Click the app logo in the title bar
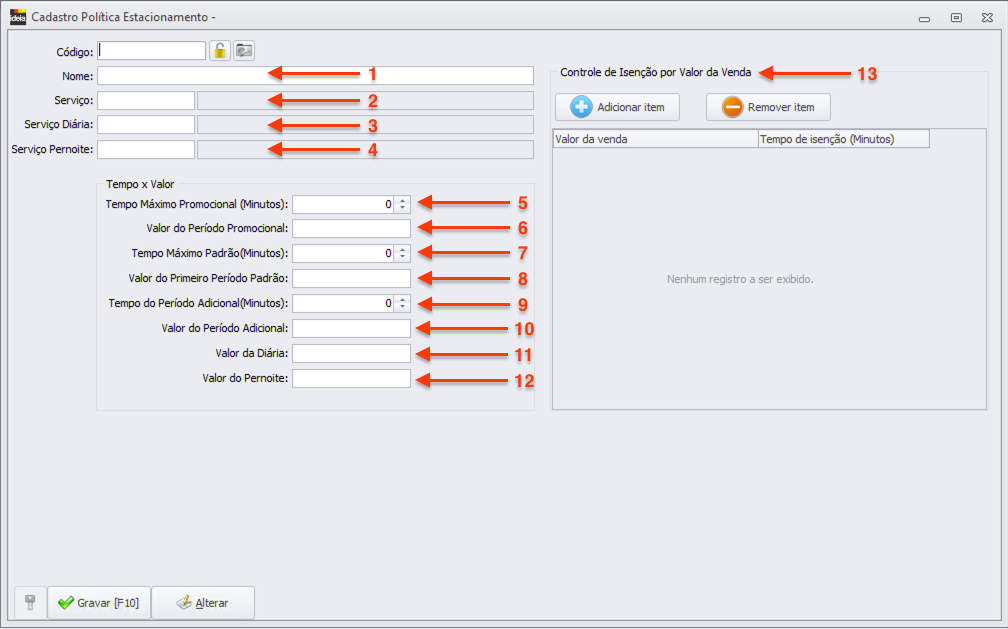 (17, 17)
